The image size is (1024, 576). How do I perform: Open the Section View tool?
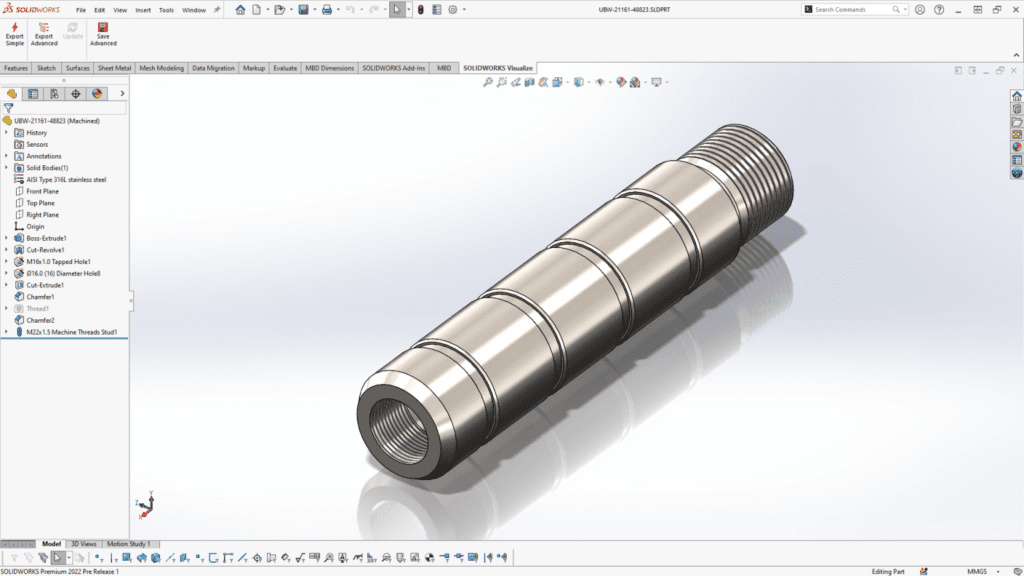coord(529,82)
